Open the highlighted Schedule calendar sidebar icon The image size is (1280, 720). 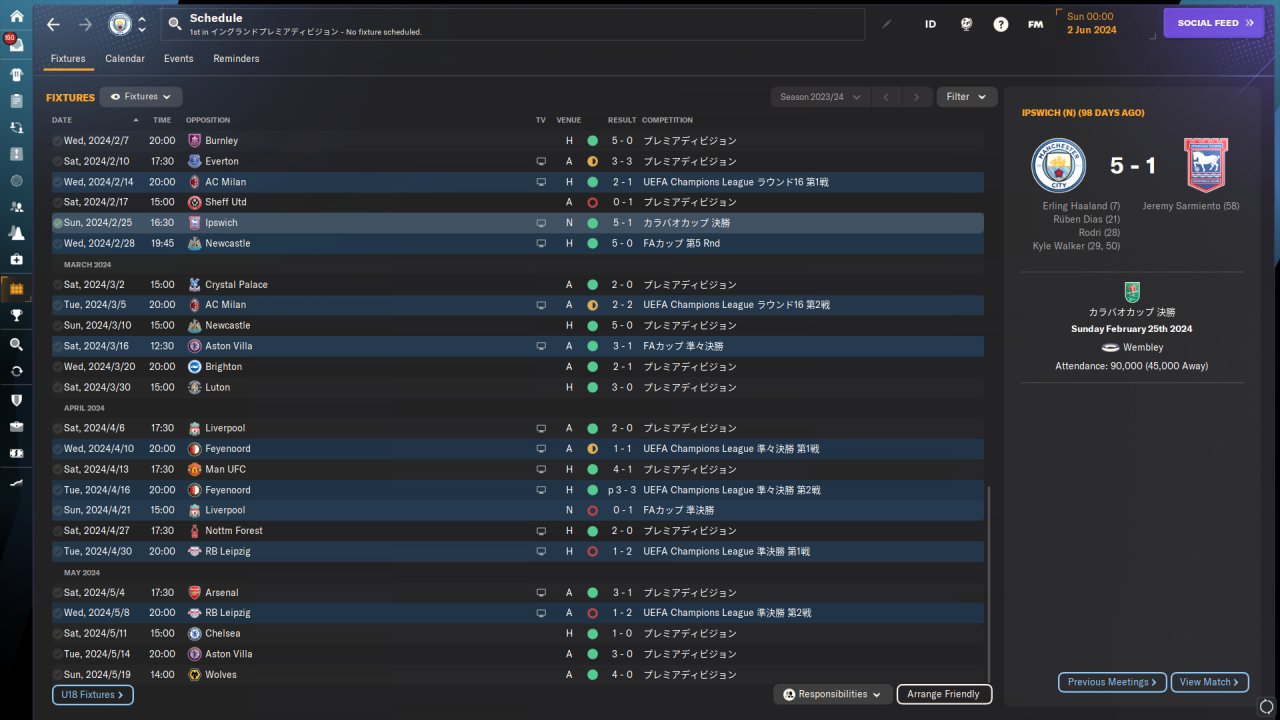coord(16,289)
